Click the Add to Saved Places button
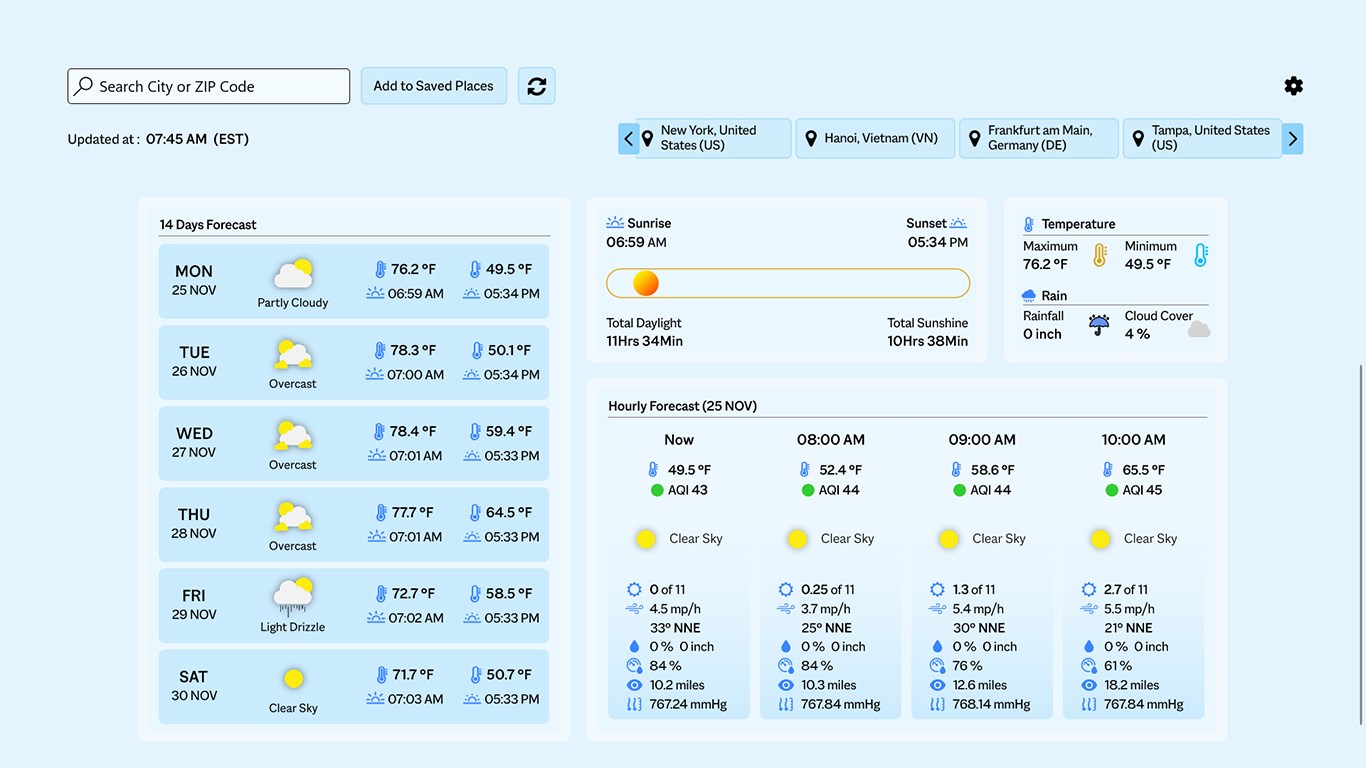 pos(433,86)
